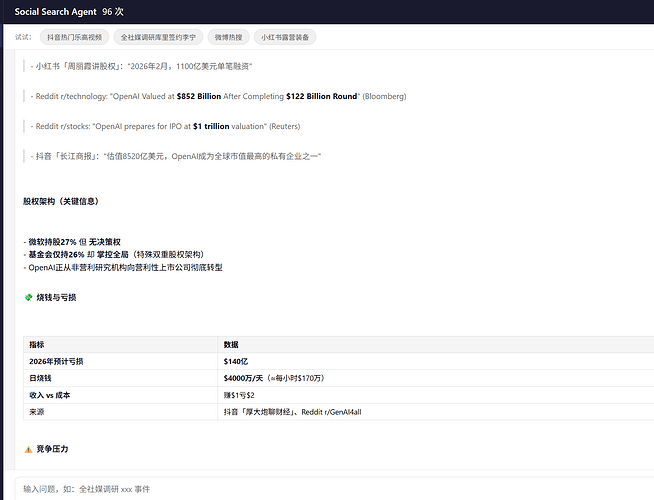This screenshot has width=654, height=500.
Task: Click the 抖音「长江商报」估值8520亿美元 quote
Action: [x=176, y=156]
